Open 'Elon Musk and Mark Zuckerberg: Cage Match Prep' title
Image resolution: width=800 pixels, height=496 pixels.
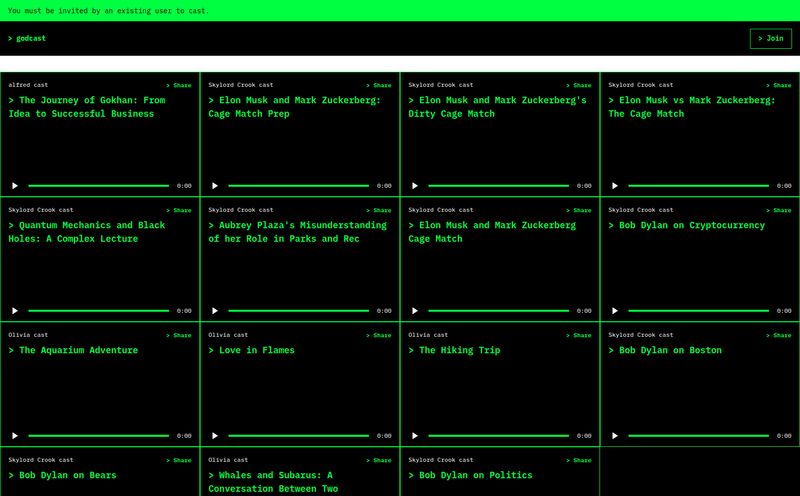pos(294,107)
